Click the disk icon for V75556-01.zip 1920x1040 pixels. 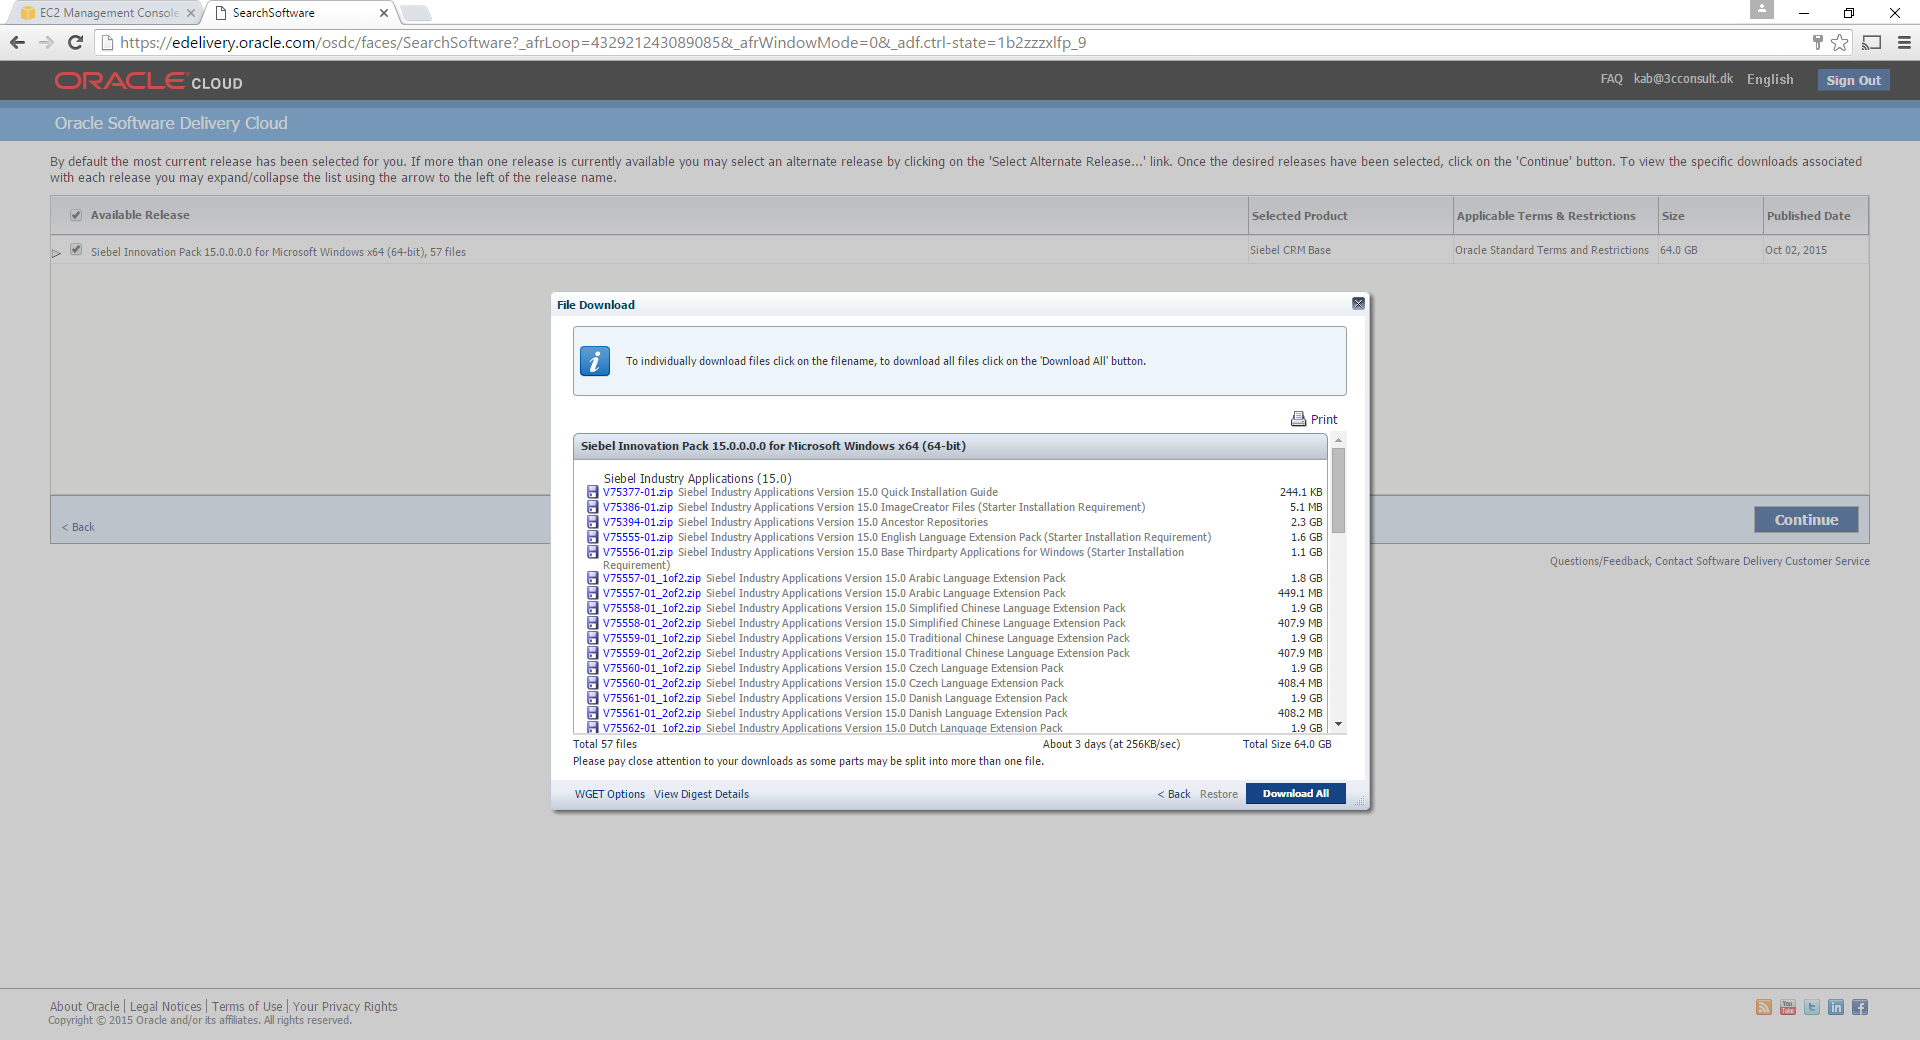(x=593, y=552)
